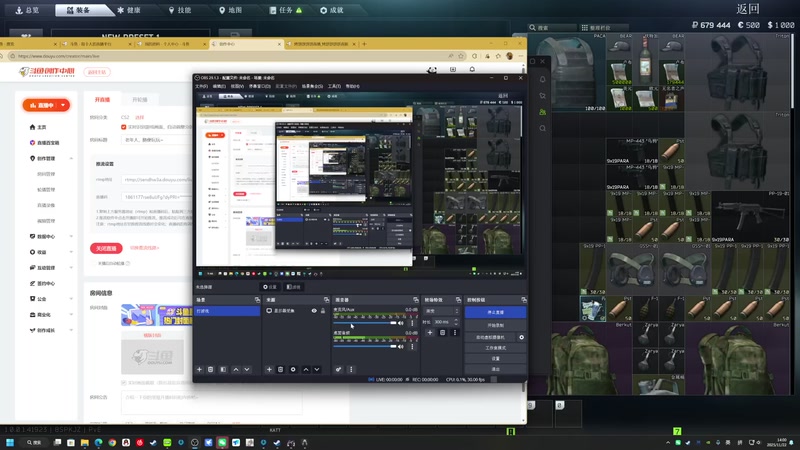Expand the revenue sidebar section
This screenshot has width=800, height=450.
tap(71, 252)
